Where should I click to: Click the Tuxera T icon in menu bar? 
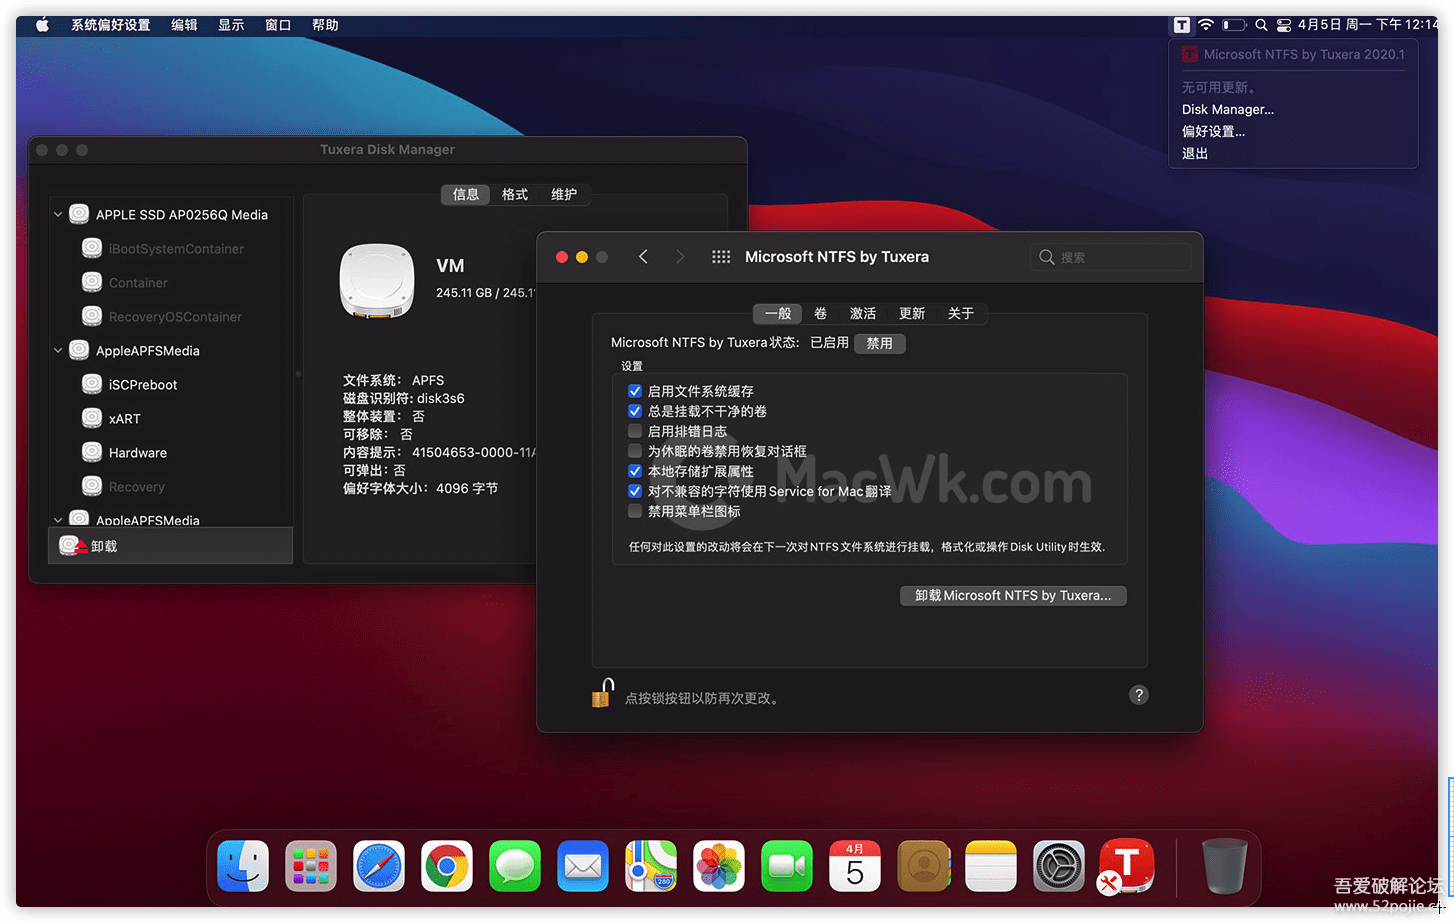[1182, 25]
